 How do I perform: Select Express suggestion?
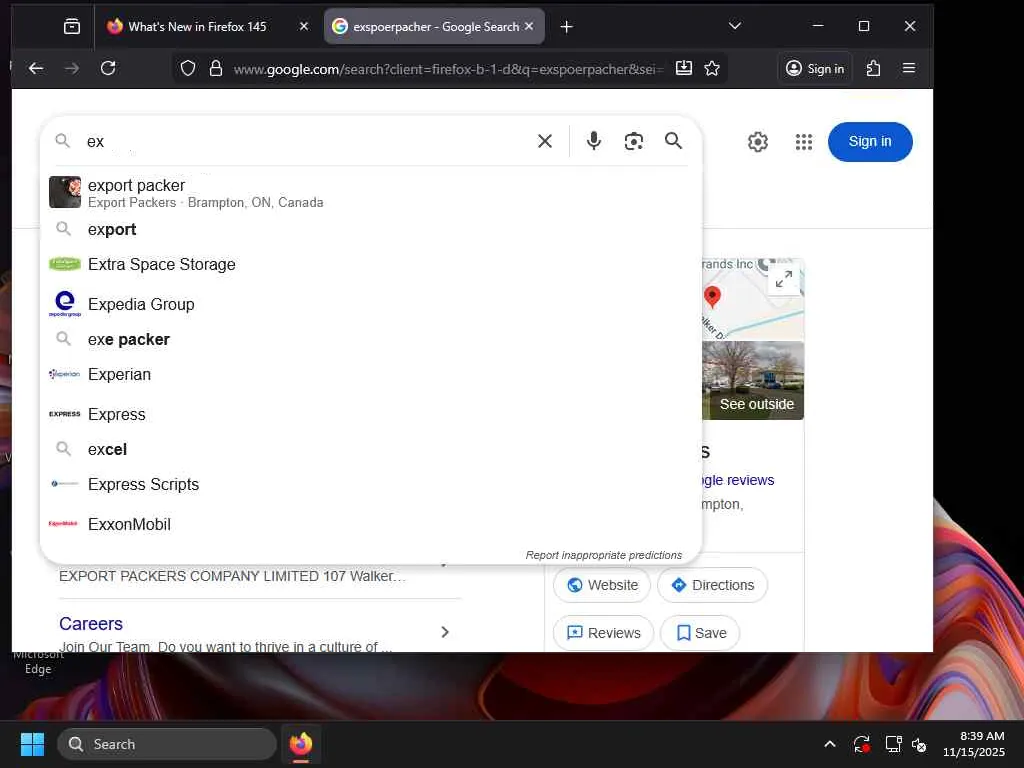point(370,414)
